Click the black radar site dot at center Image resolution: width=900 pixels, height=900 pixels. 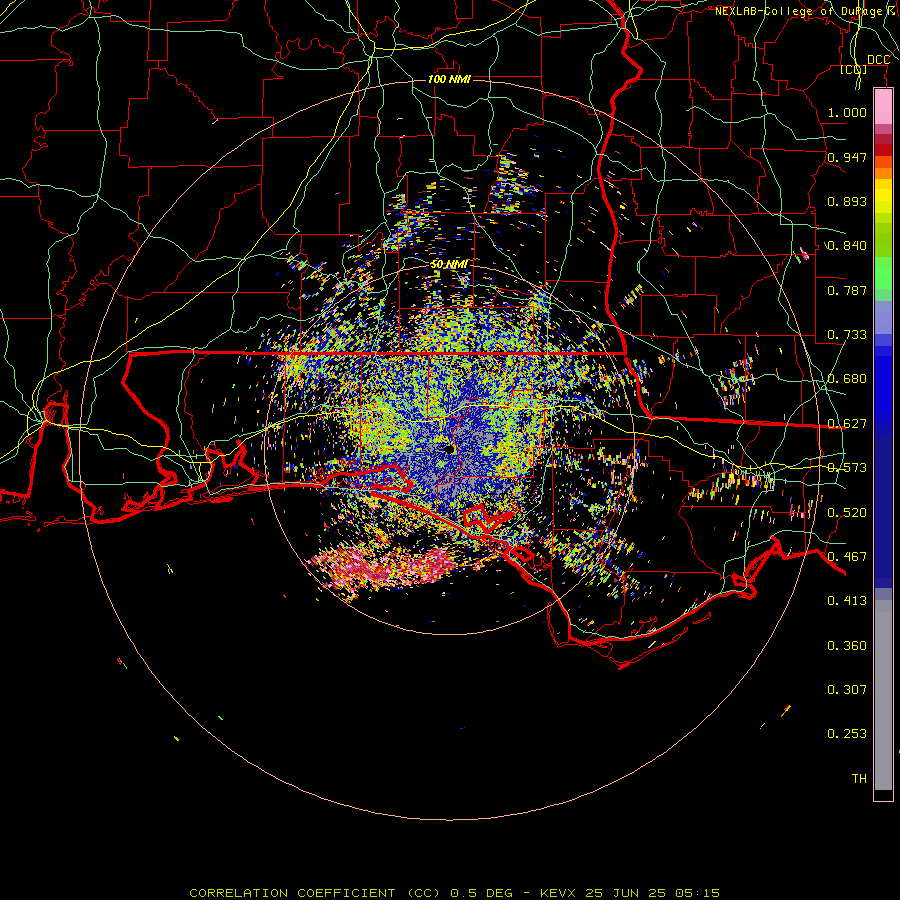pos(449,449)
